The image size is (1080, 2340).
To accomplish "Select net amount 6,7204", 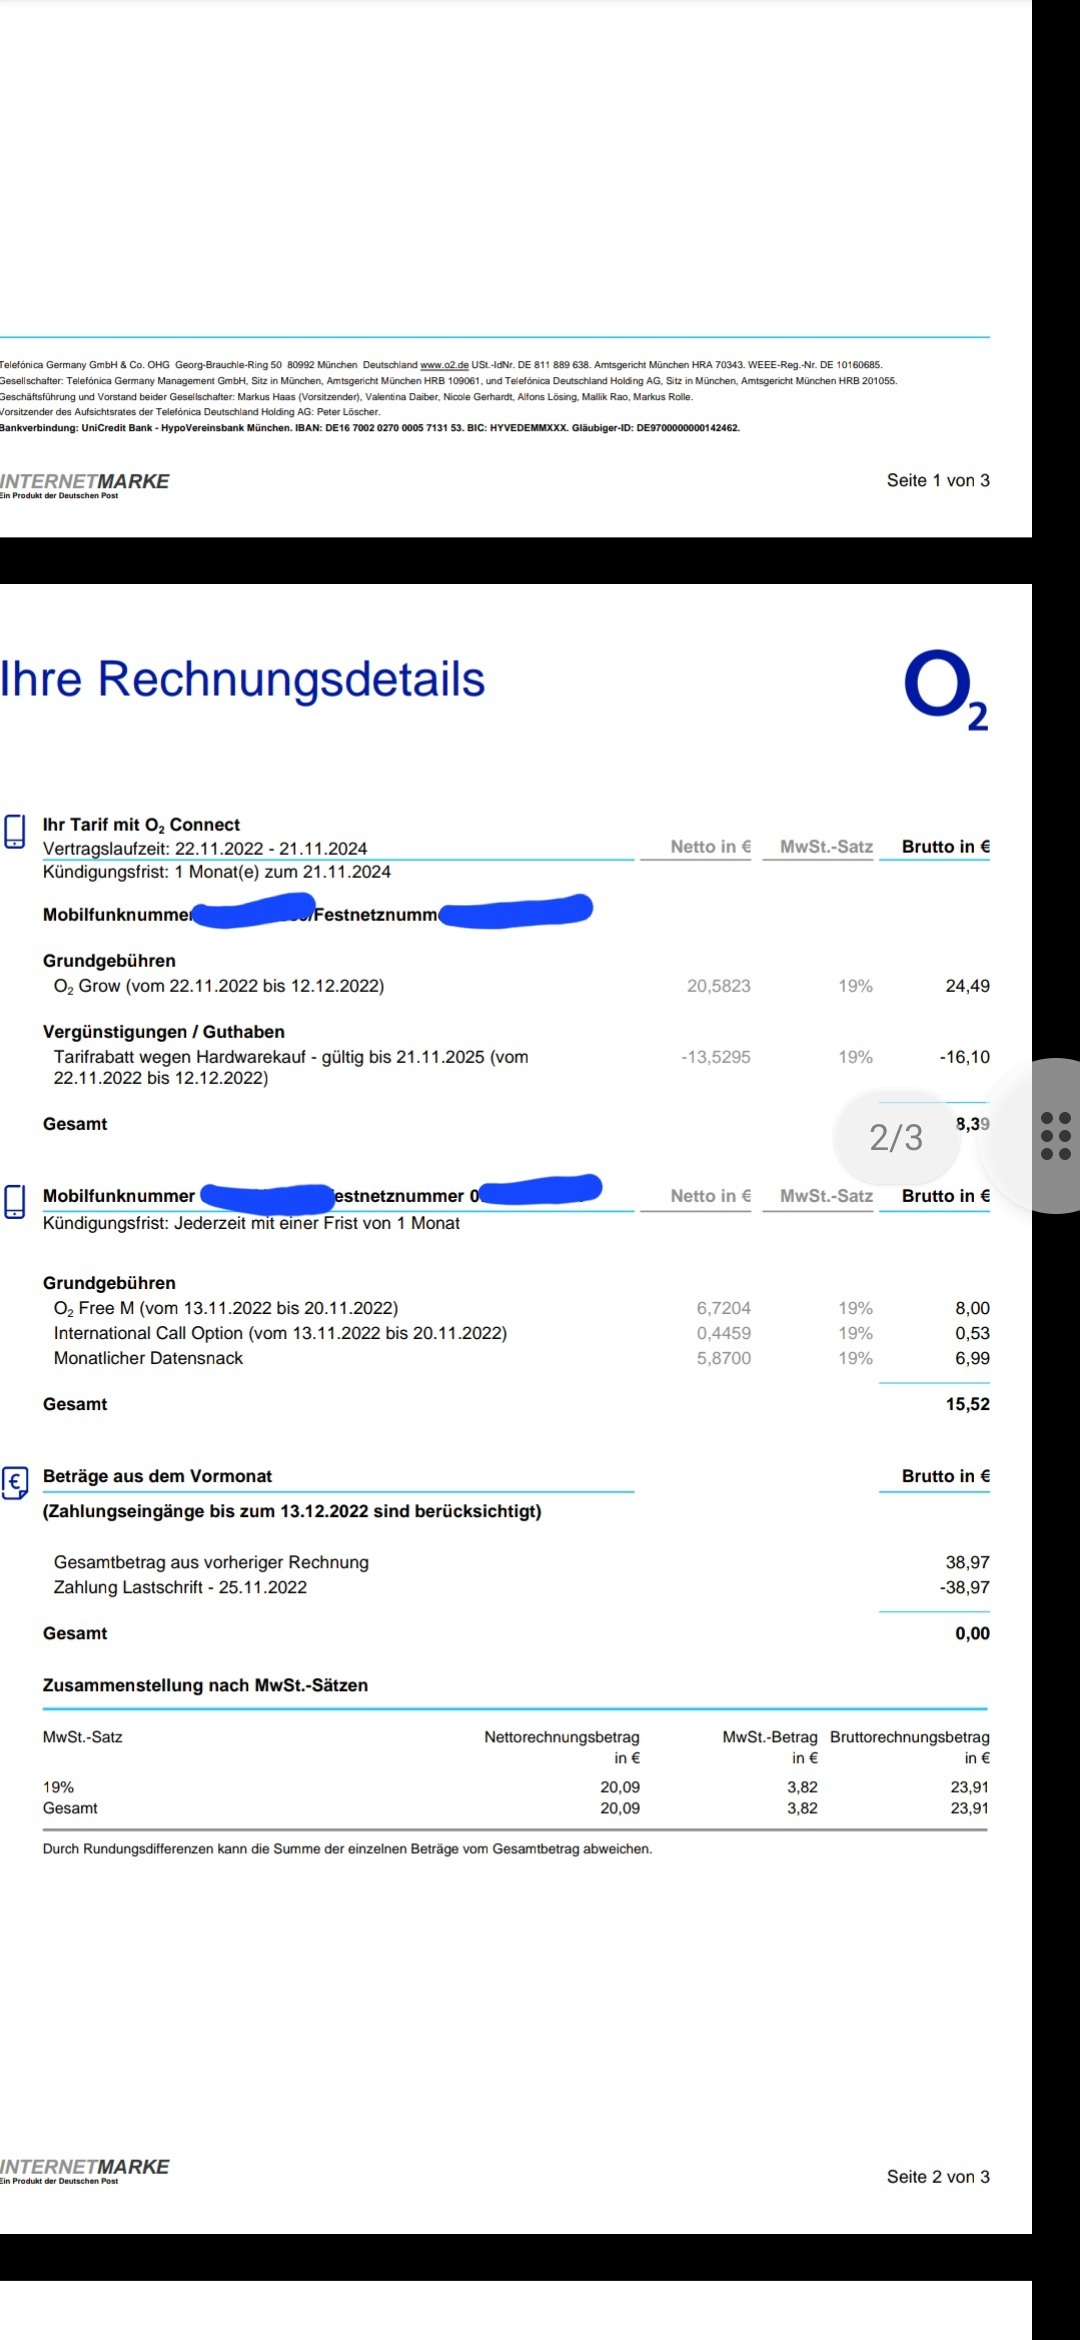I will tap(723, 1308).
